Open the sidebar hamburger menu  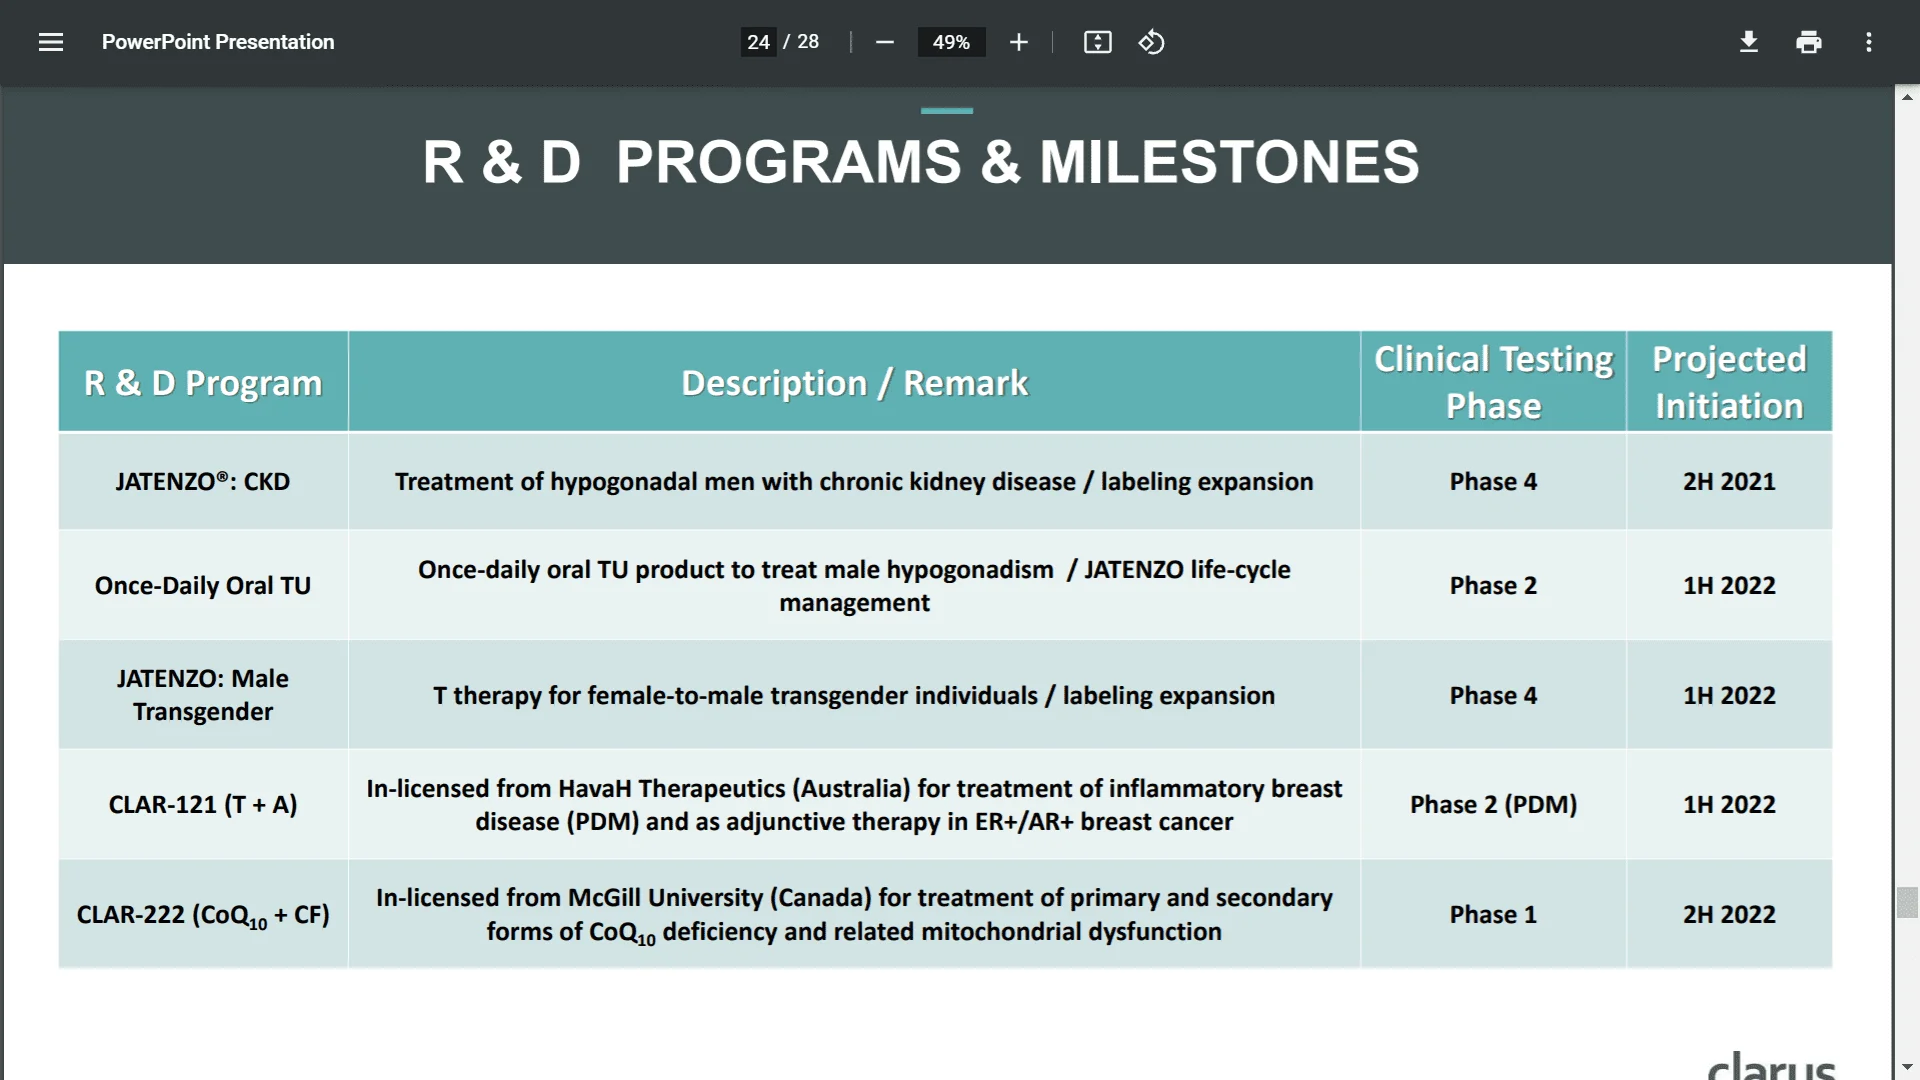[x=51, y=42]
